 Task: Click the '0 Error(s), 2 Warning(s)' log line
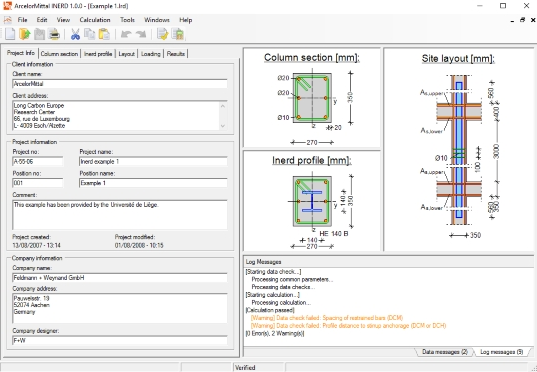click(275, 333)
